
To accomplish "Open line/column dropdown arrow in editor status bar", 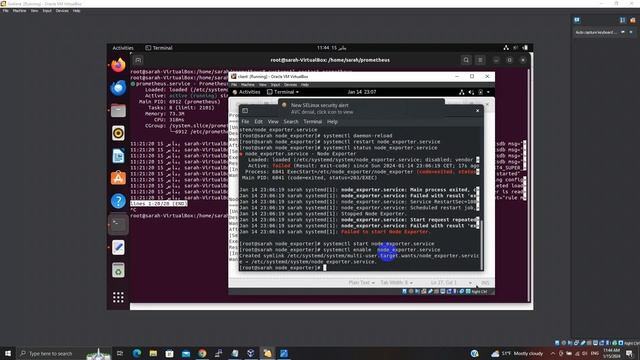I will (x=470, y=282).
